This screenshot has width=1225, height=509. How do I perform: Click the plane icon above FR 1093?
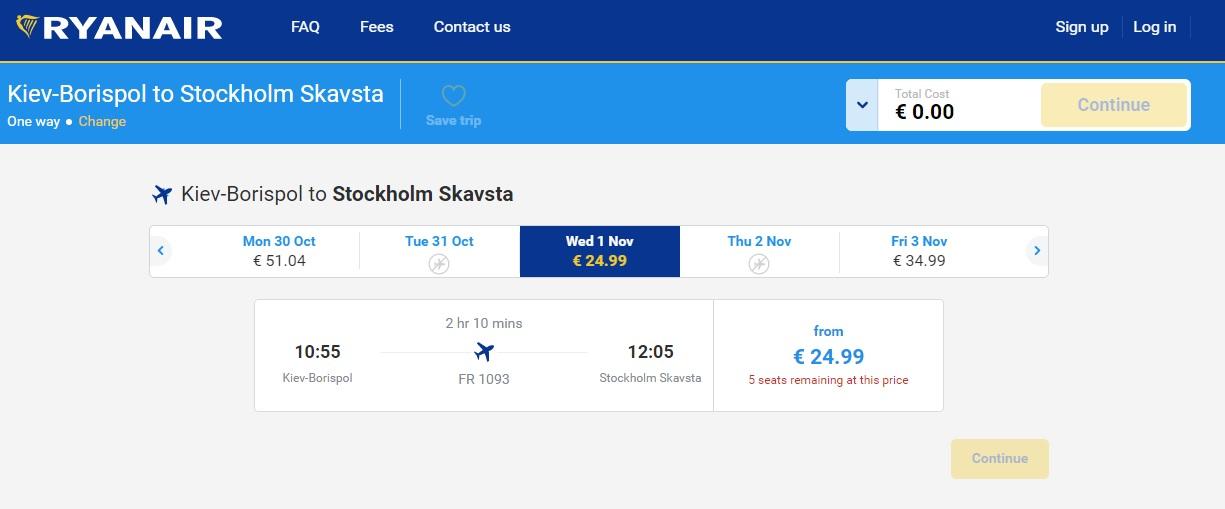(484, 352)
